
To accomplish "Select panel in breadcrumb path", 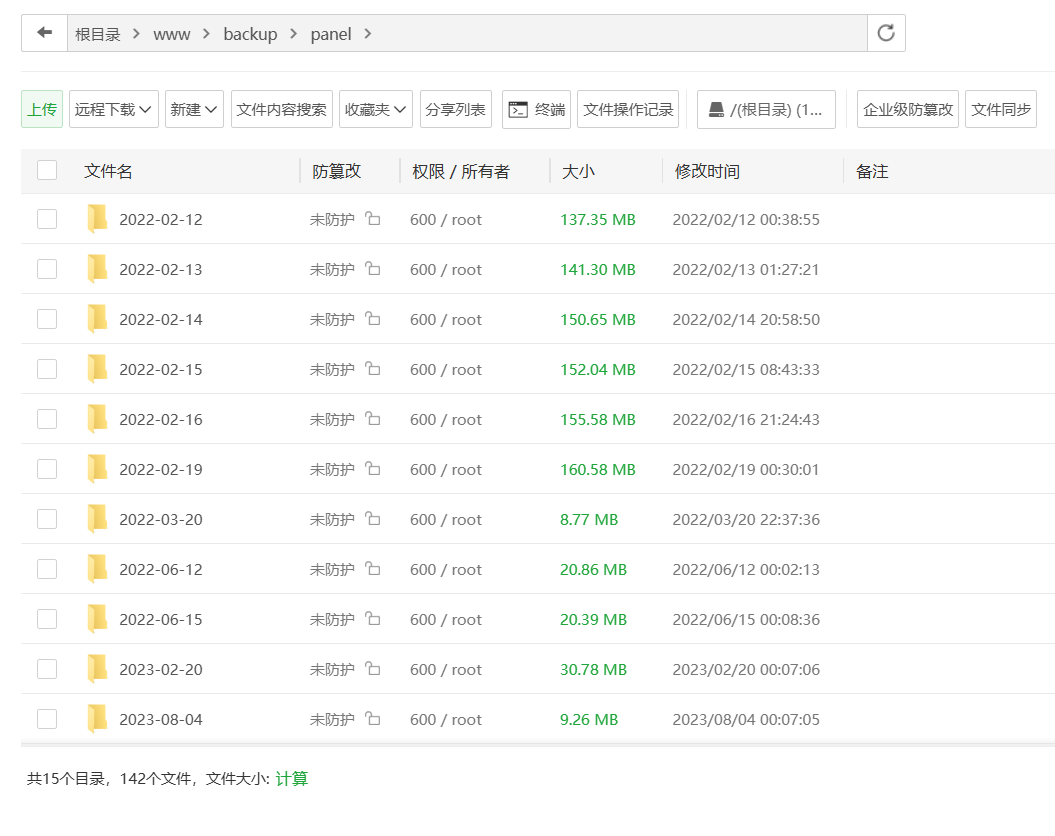I will [x=330, y=34].
